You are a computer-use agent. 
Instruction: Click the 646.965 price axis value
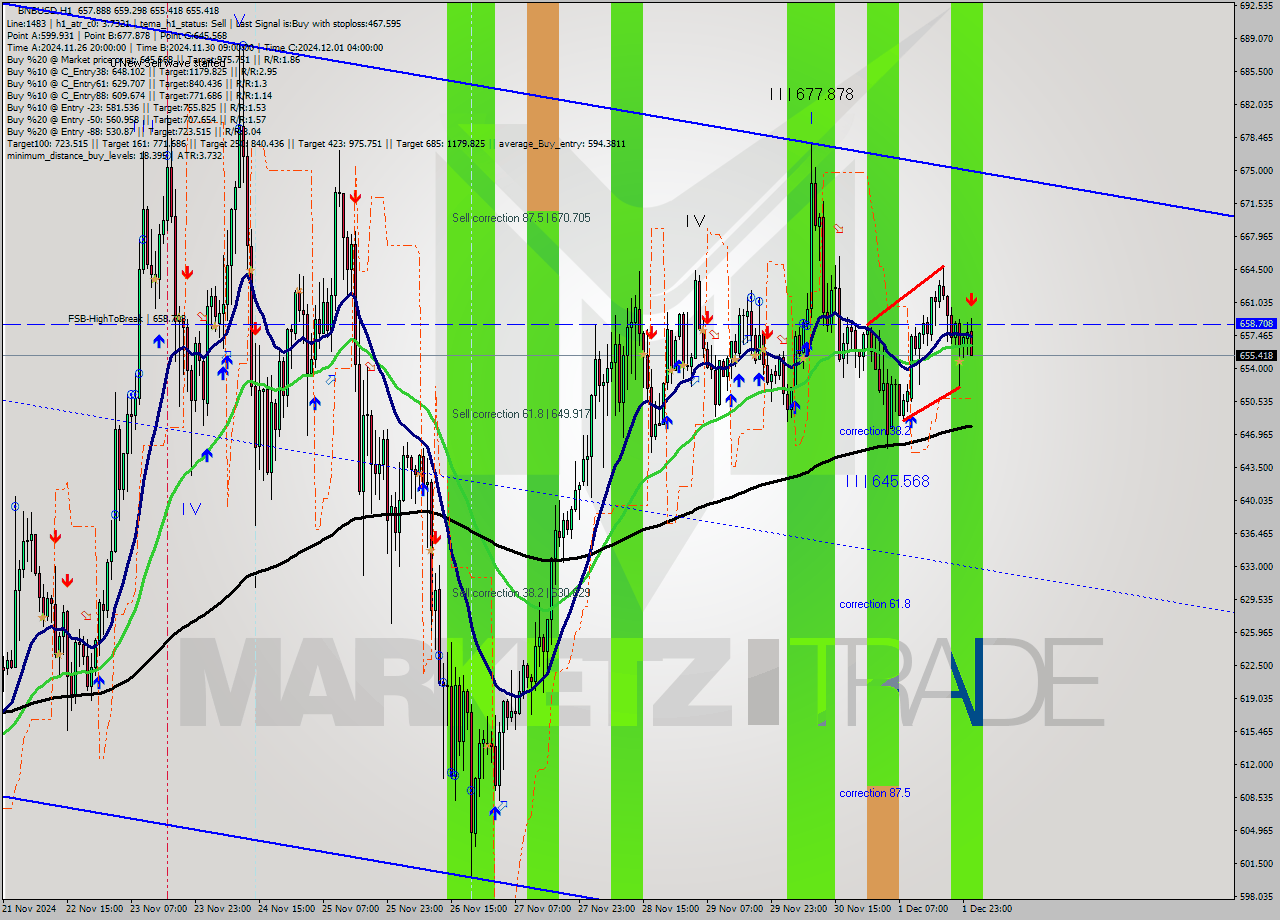point(1256,434)
